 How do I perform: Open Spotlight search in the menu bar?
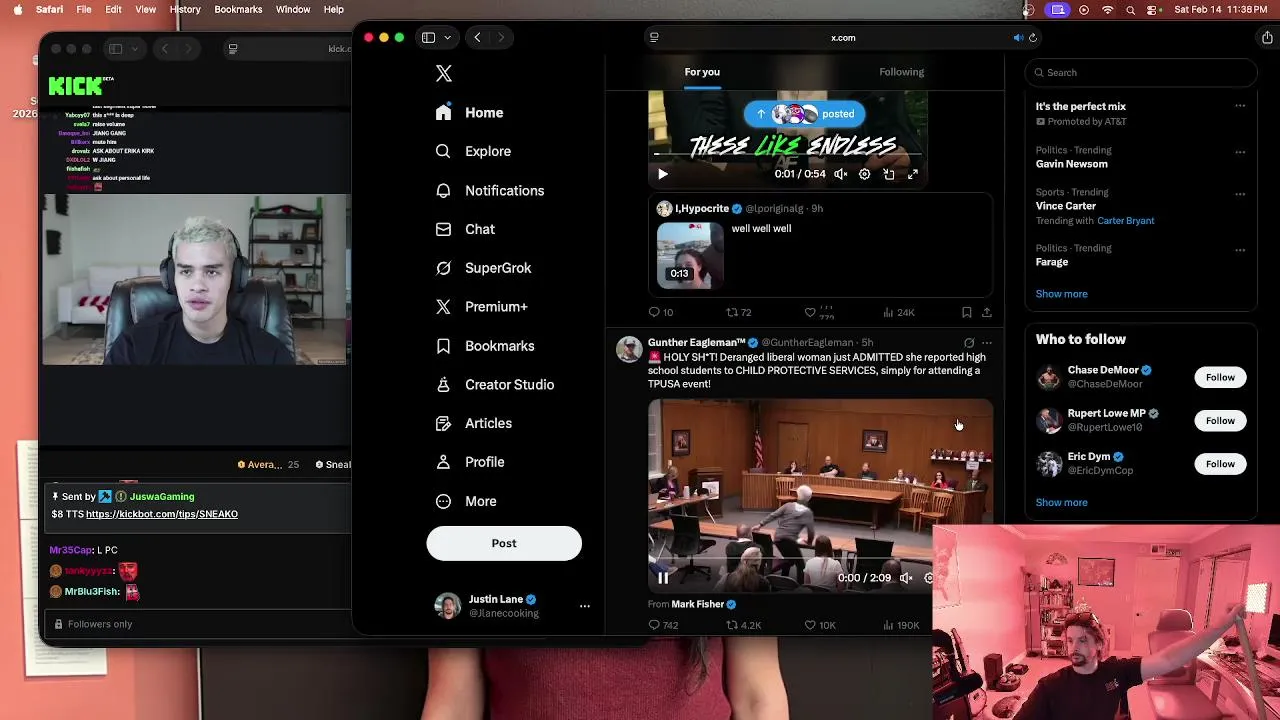click(x=1131, y=10)
